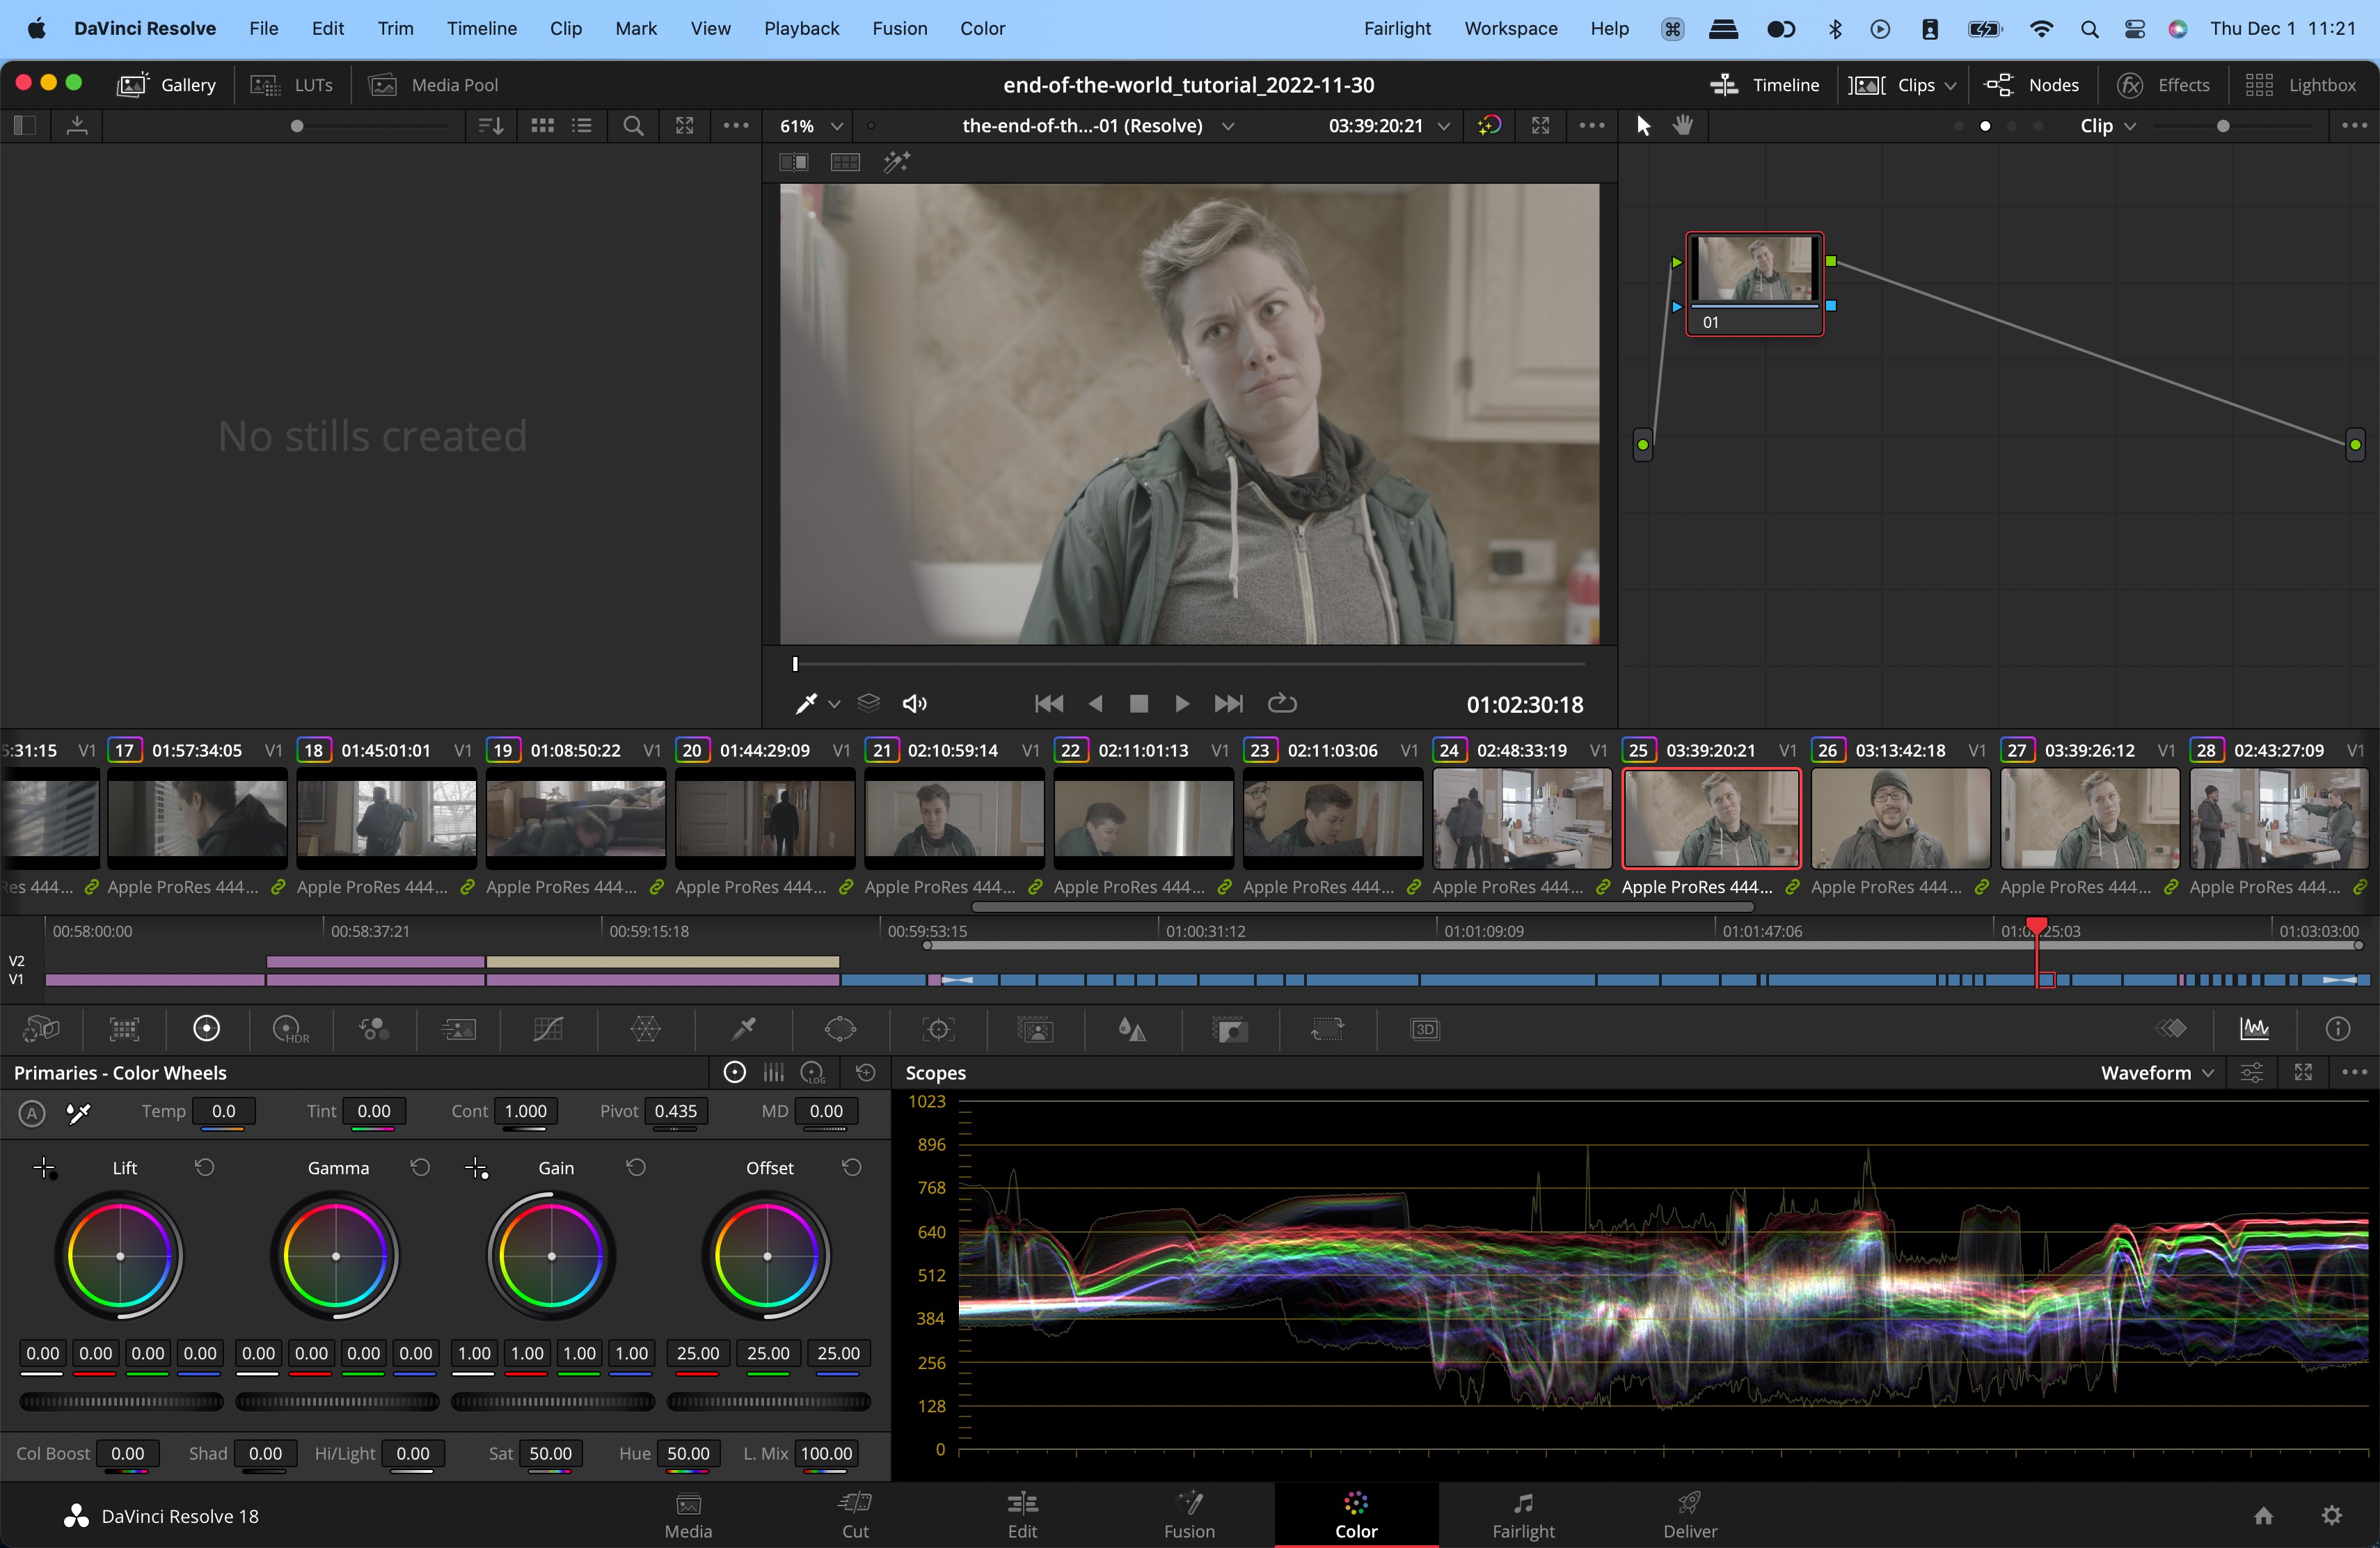Screen dimensions: 2380x1548
Task: Toggle the Lightbox view
Action: 2300,85
